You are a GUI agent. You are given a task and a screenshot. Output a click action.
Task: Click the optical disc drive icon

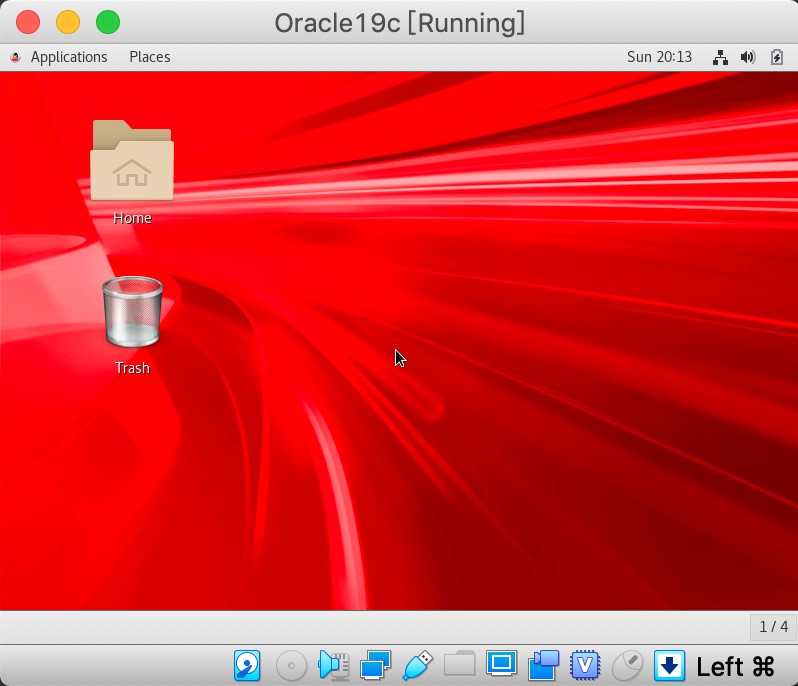pyautogui.click(x=292, y=665)
